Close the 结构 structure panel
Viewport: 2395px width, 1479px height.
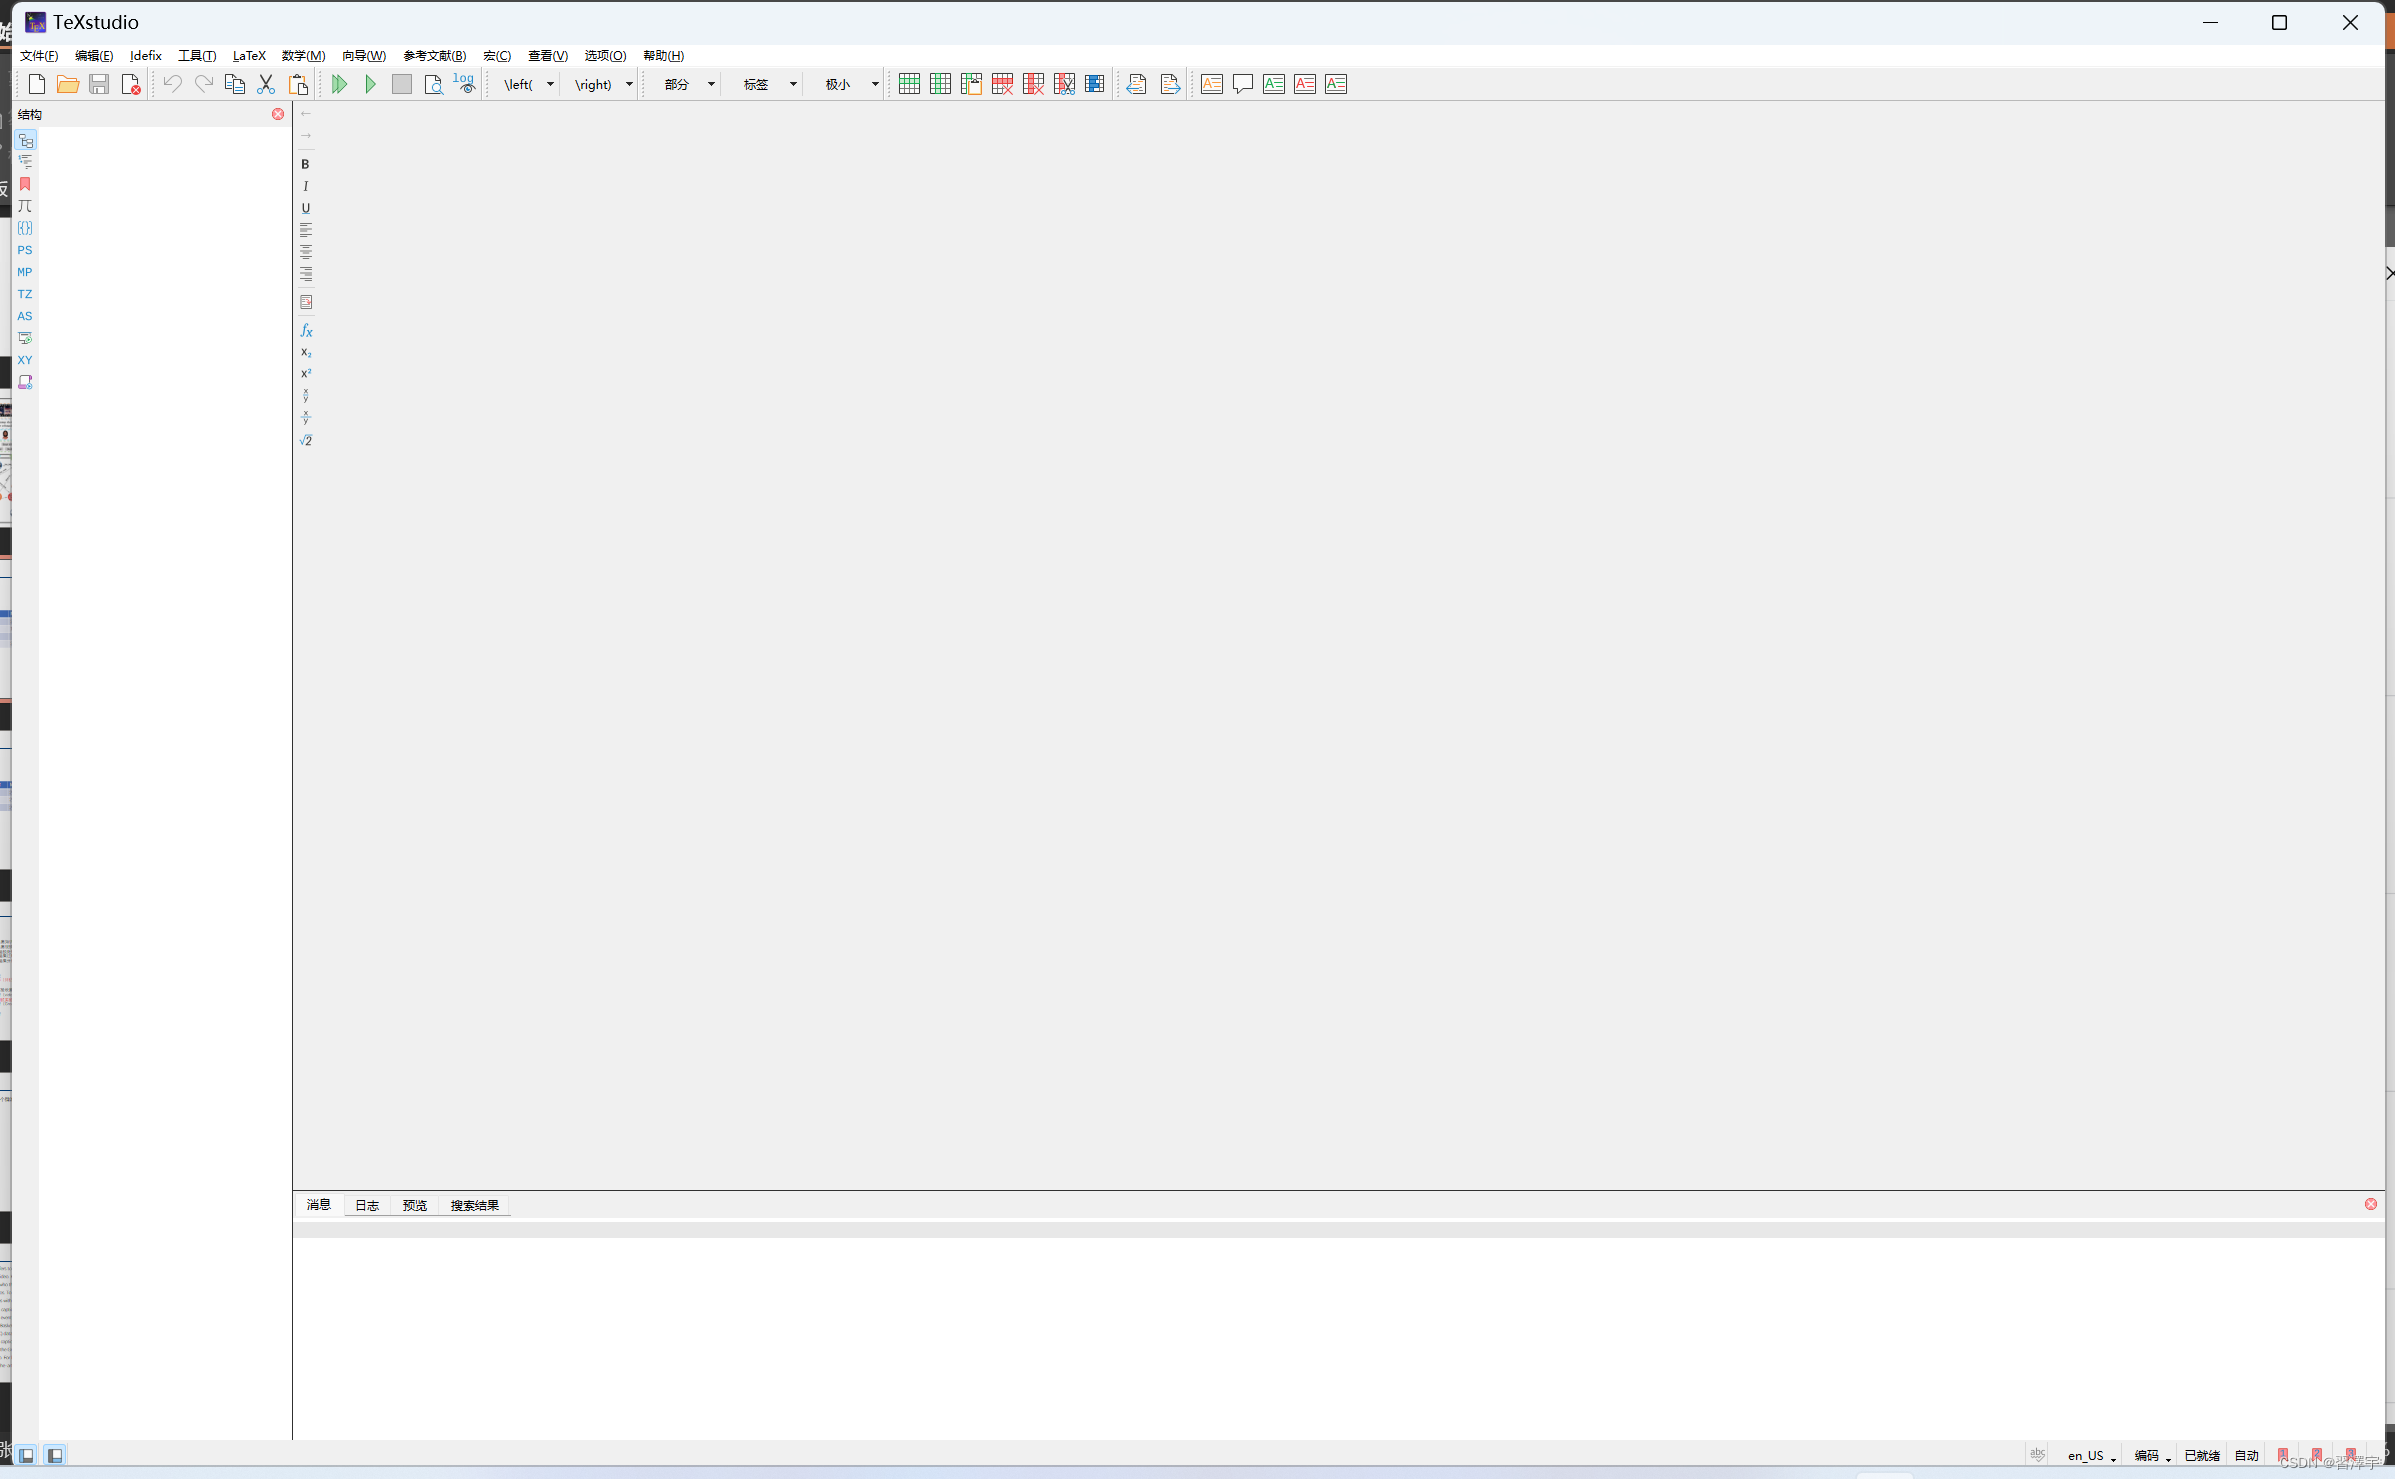278,114
